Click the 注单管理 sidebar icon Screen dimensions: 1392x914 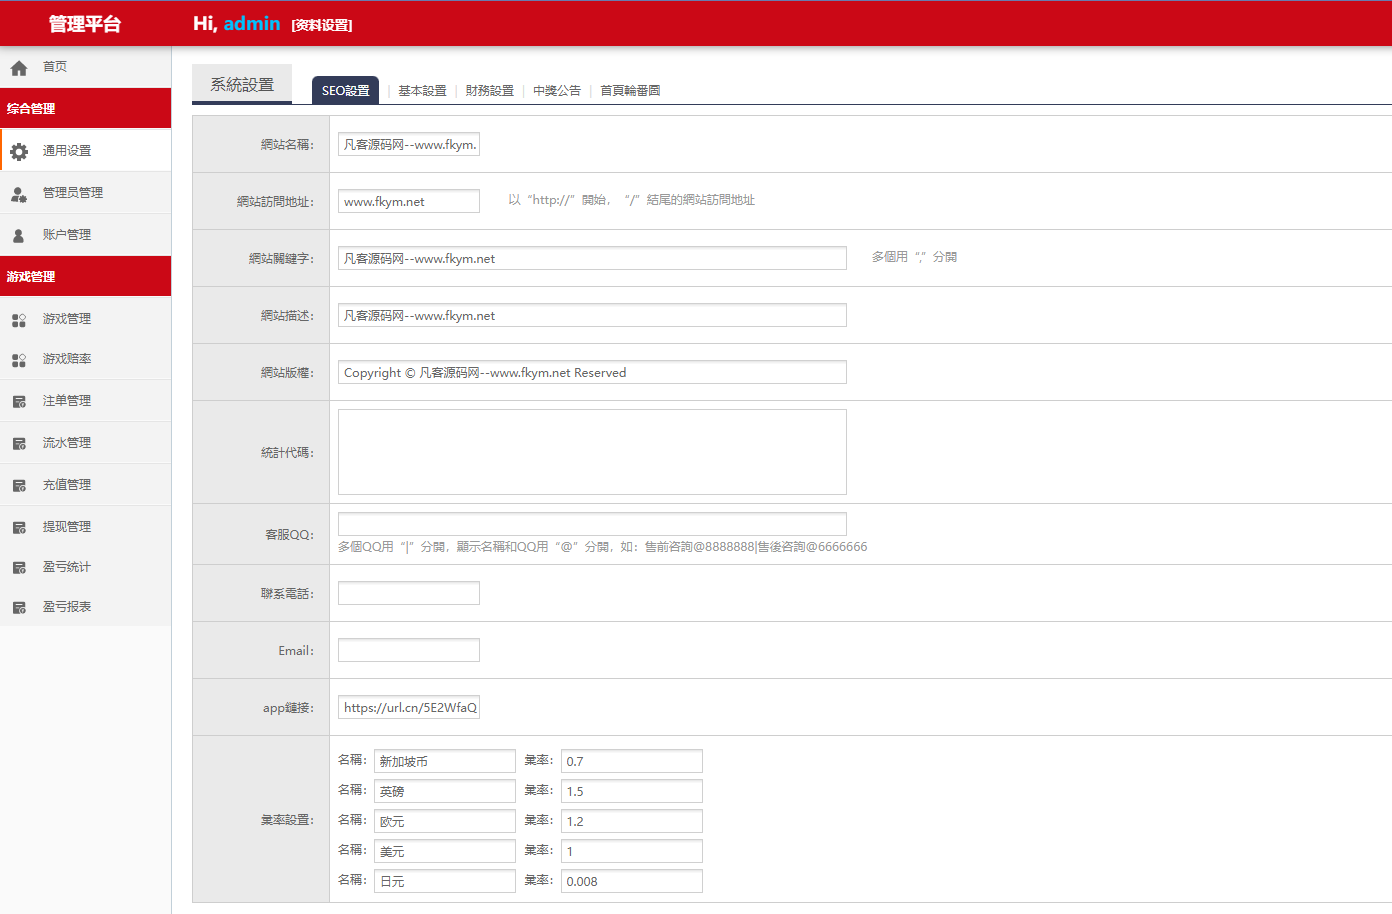pyautogui.click(x=18, y=402)
